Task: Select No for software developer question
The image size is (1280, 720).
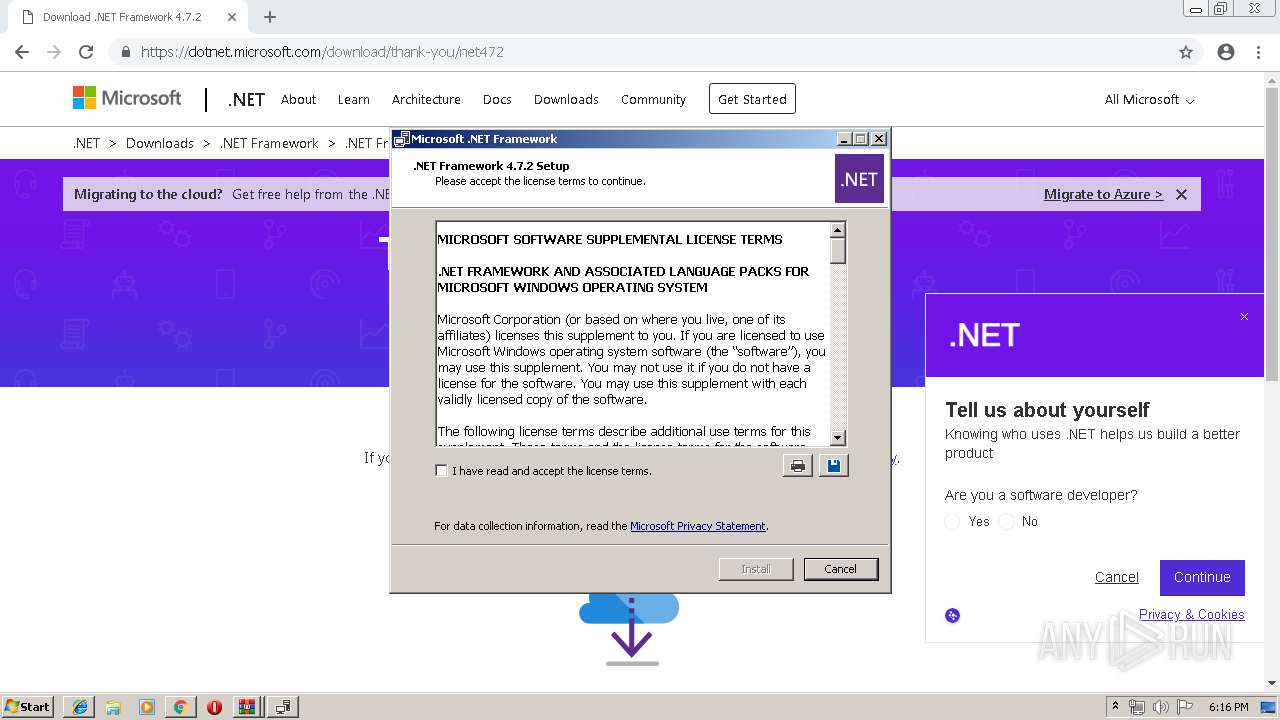Action: click(1006, 521)
